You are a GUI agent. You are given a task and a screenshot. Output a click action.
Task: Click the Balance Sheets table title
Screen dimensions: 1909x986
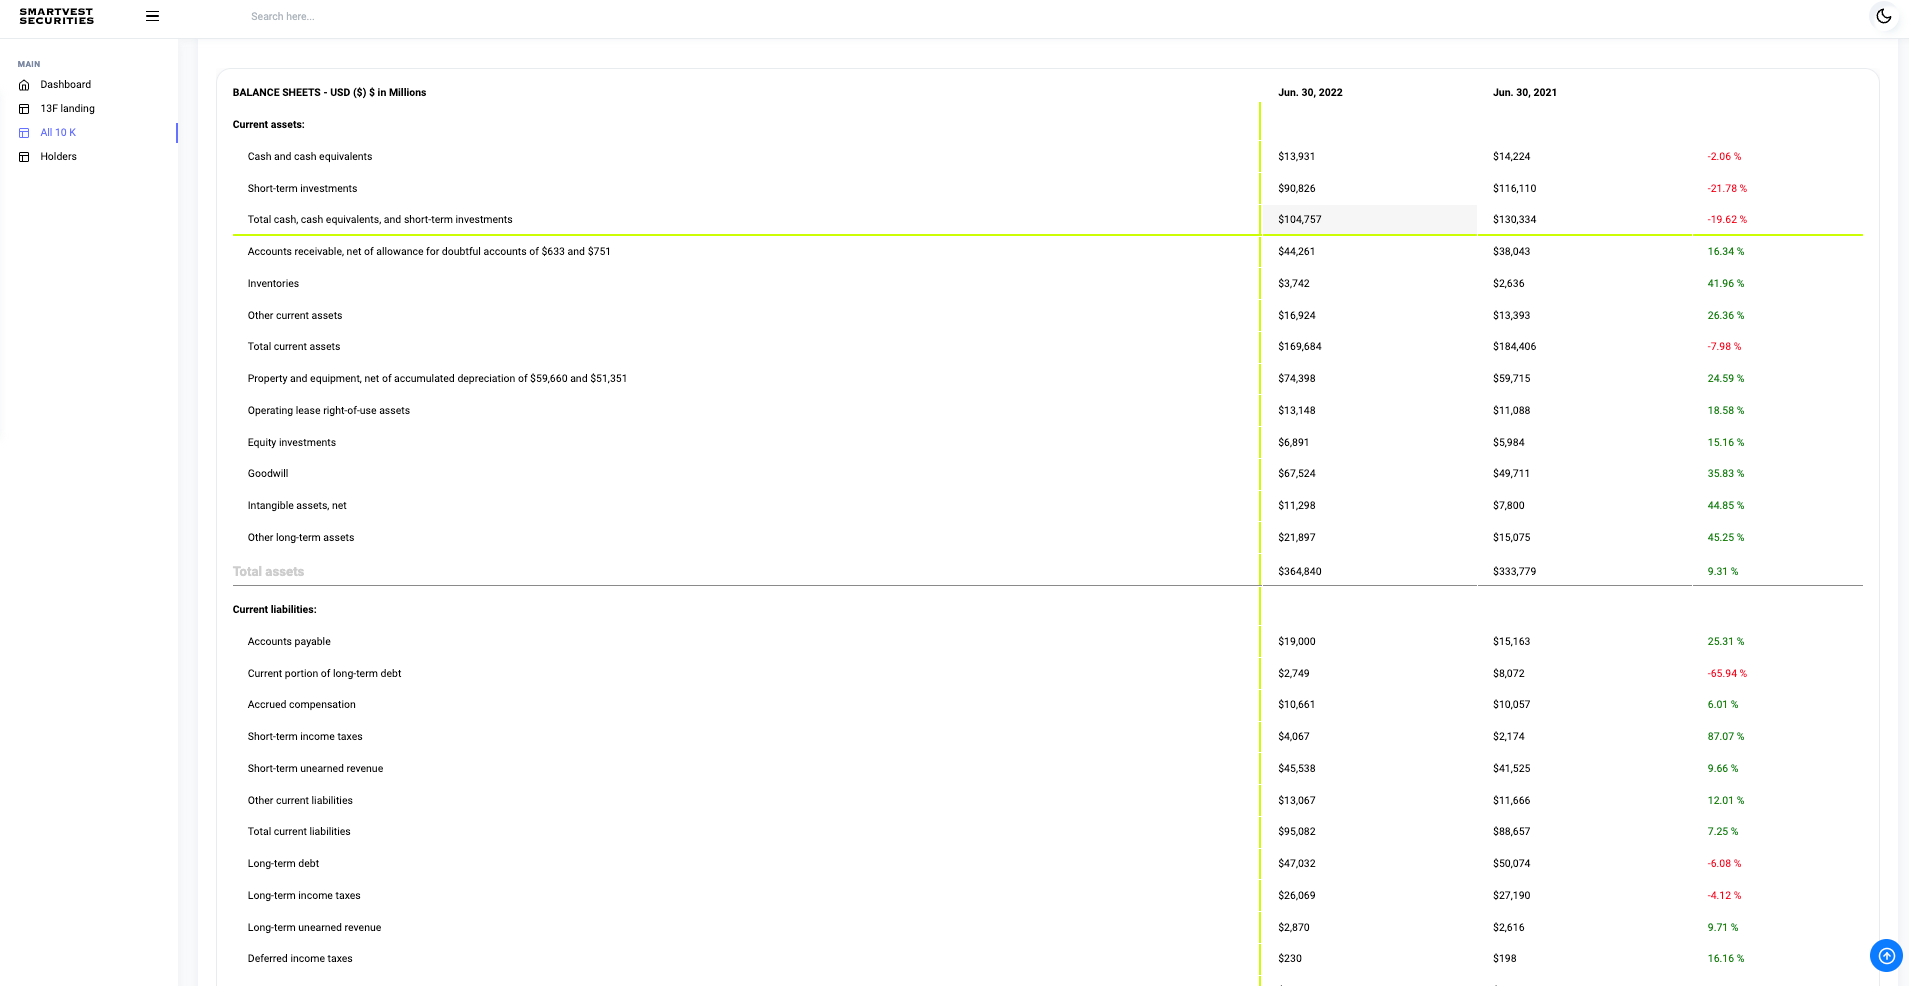pyautogui.click(x=330, y=93)
